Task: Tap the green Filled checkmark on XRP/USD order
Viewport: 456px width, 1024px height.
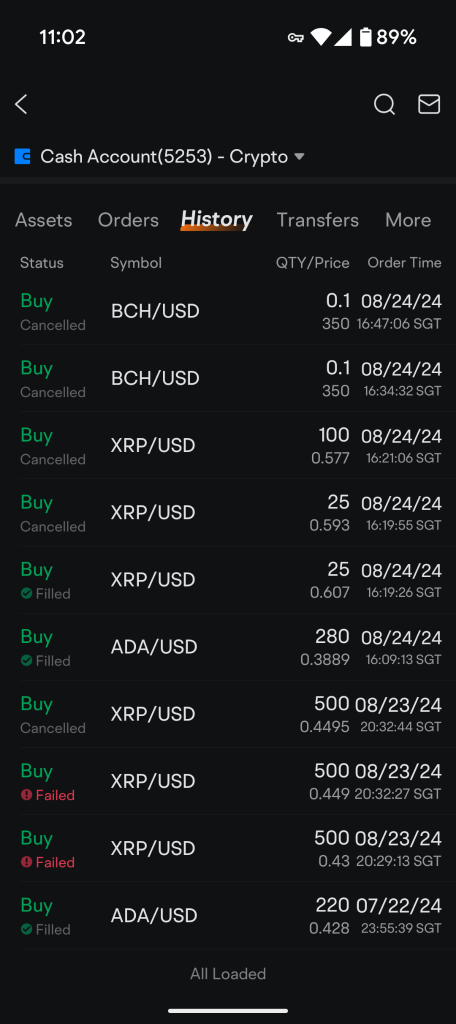Action: pos(26,594)
